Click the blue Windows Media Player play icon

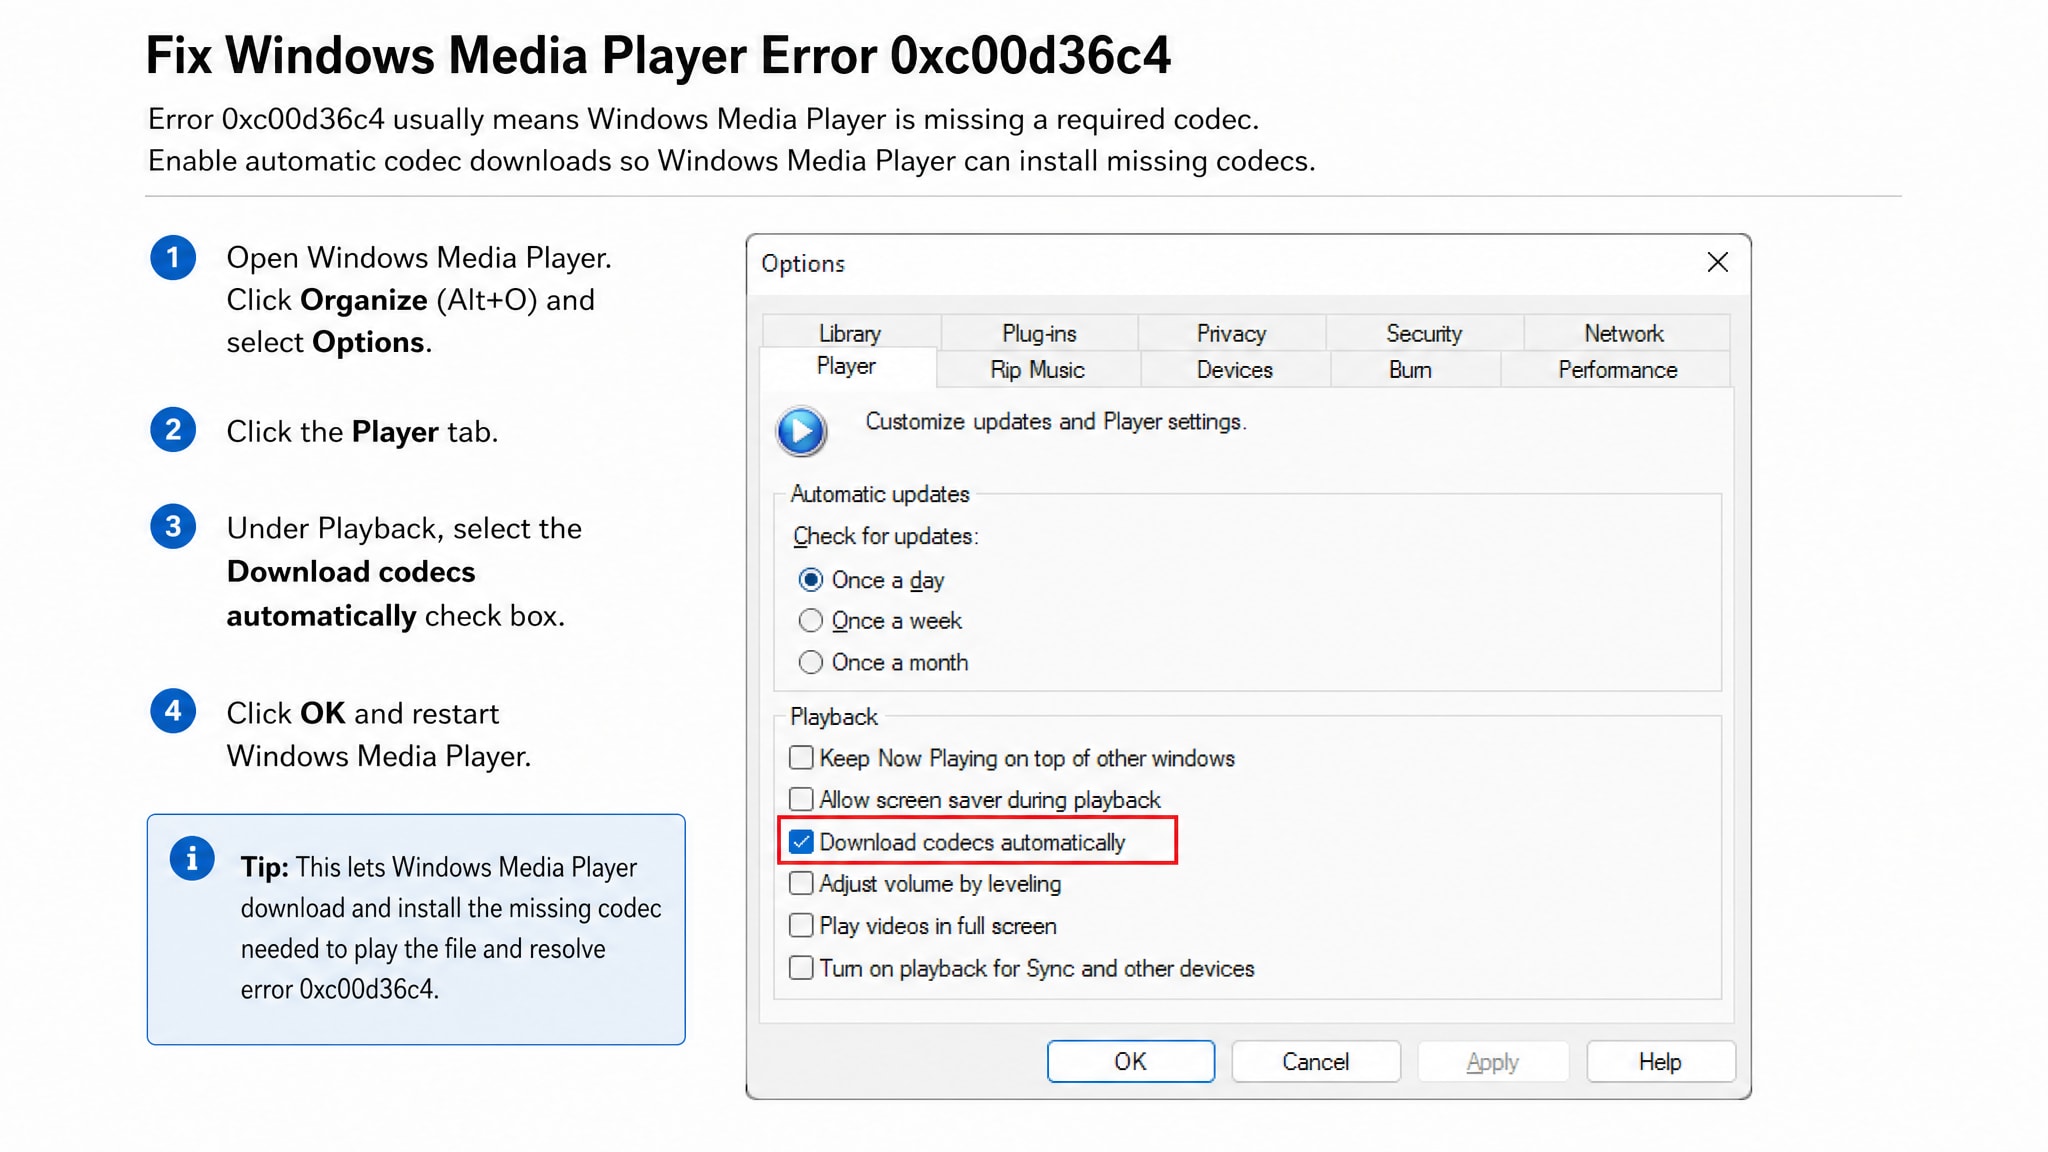point(801,431)
